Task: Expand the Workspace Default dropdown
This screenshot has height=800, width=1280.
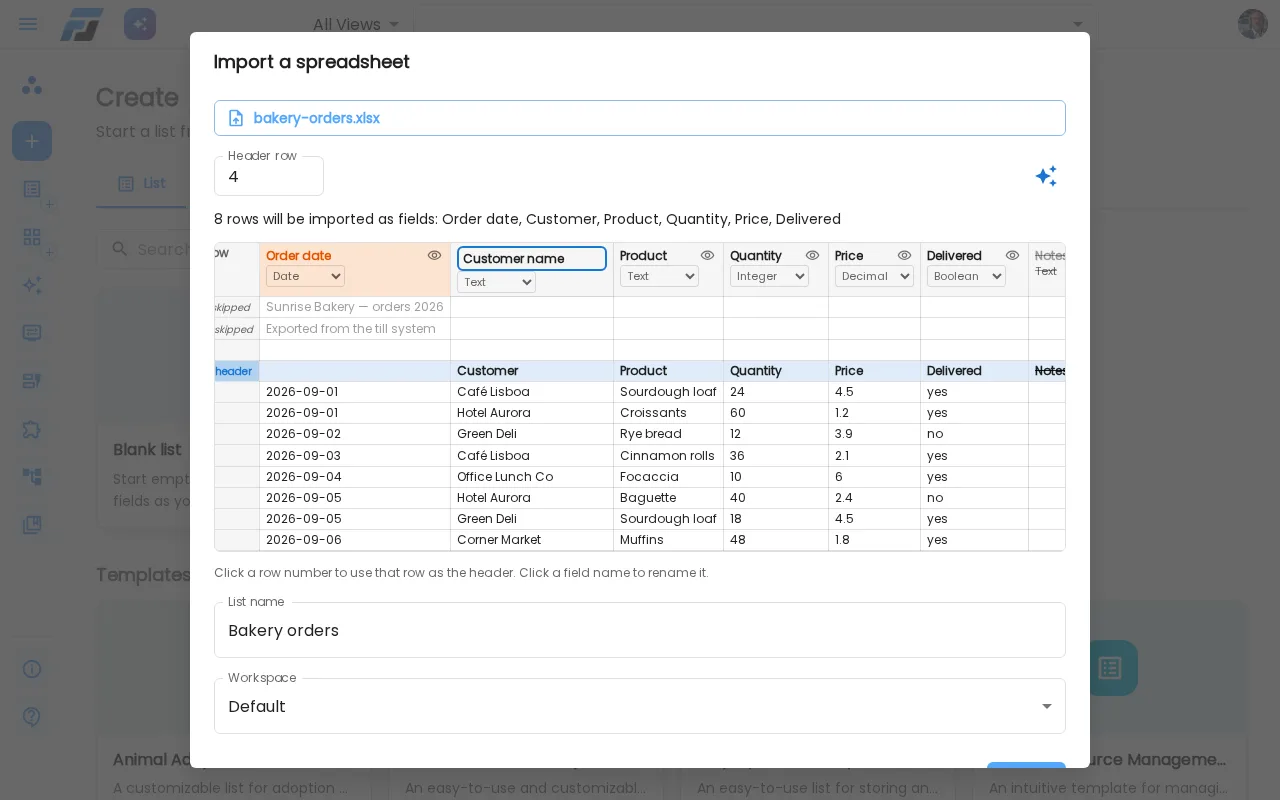Action: [640, 706]
